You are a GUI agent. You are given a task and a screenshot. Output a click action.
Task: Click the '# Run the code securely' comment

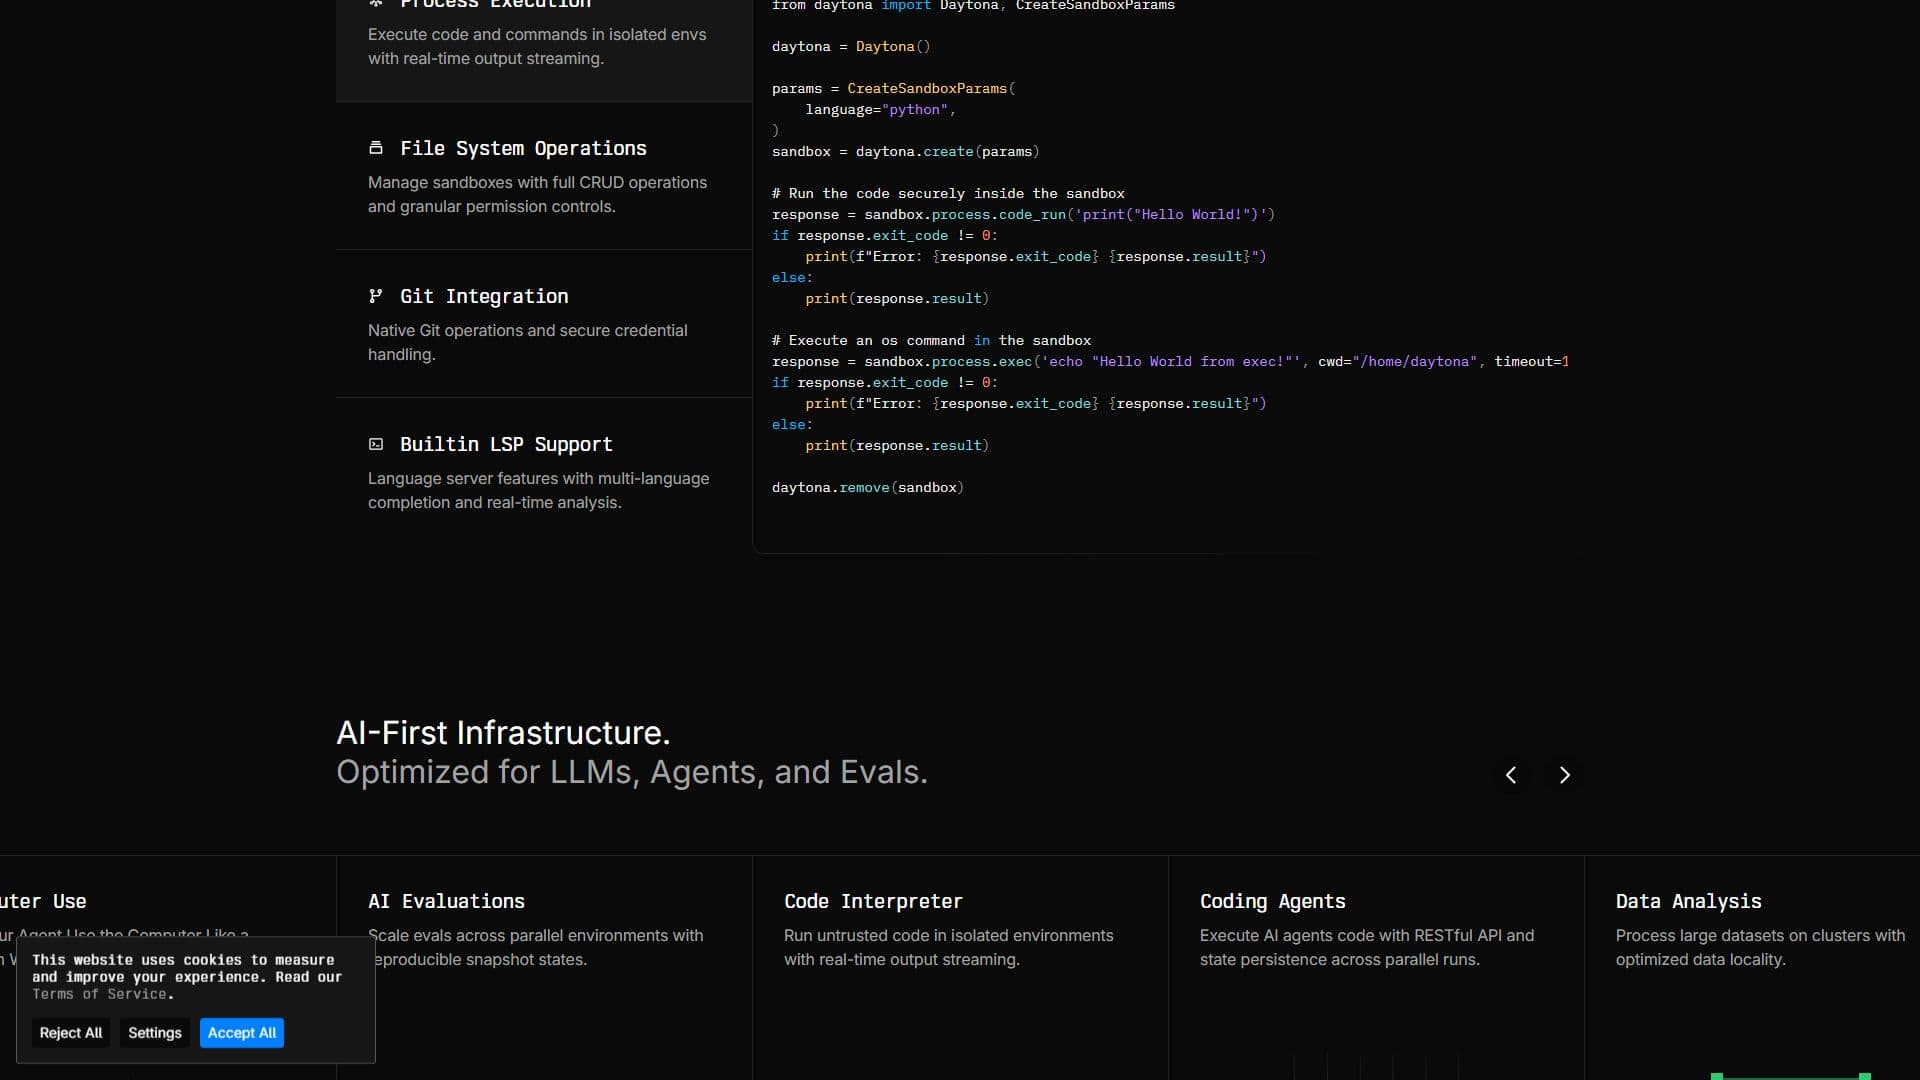pyautogui.click(x=948, y=194)
